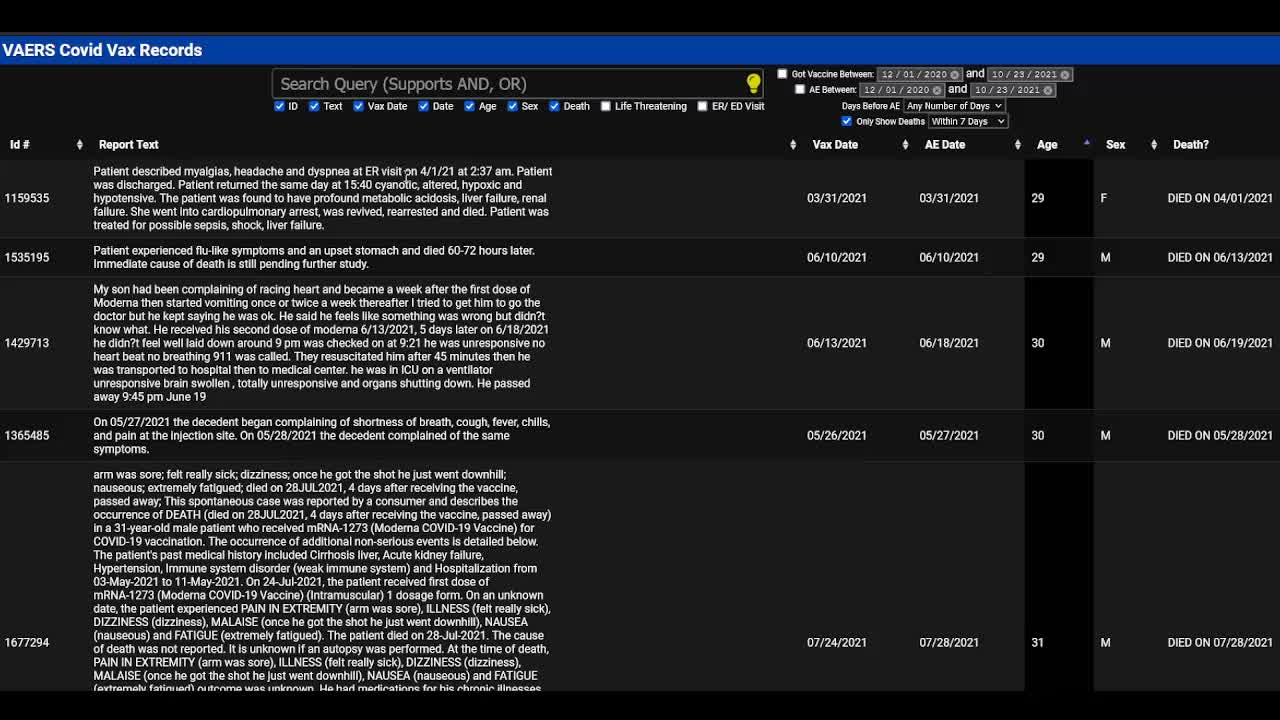Screen dimensions: 1280x720
Task: Enable the Life Threatening checkbox
Action: (605, 106)
